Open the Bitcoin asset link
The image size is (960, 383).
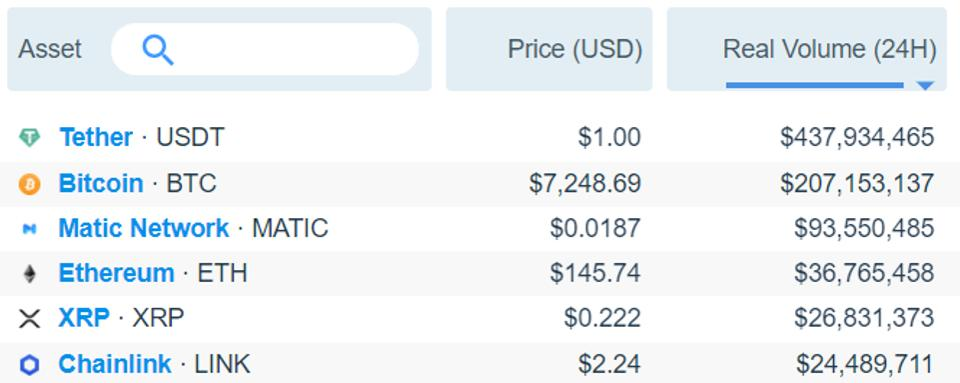tap(101, 183)
